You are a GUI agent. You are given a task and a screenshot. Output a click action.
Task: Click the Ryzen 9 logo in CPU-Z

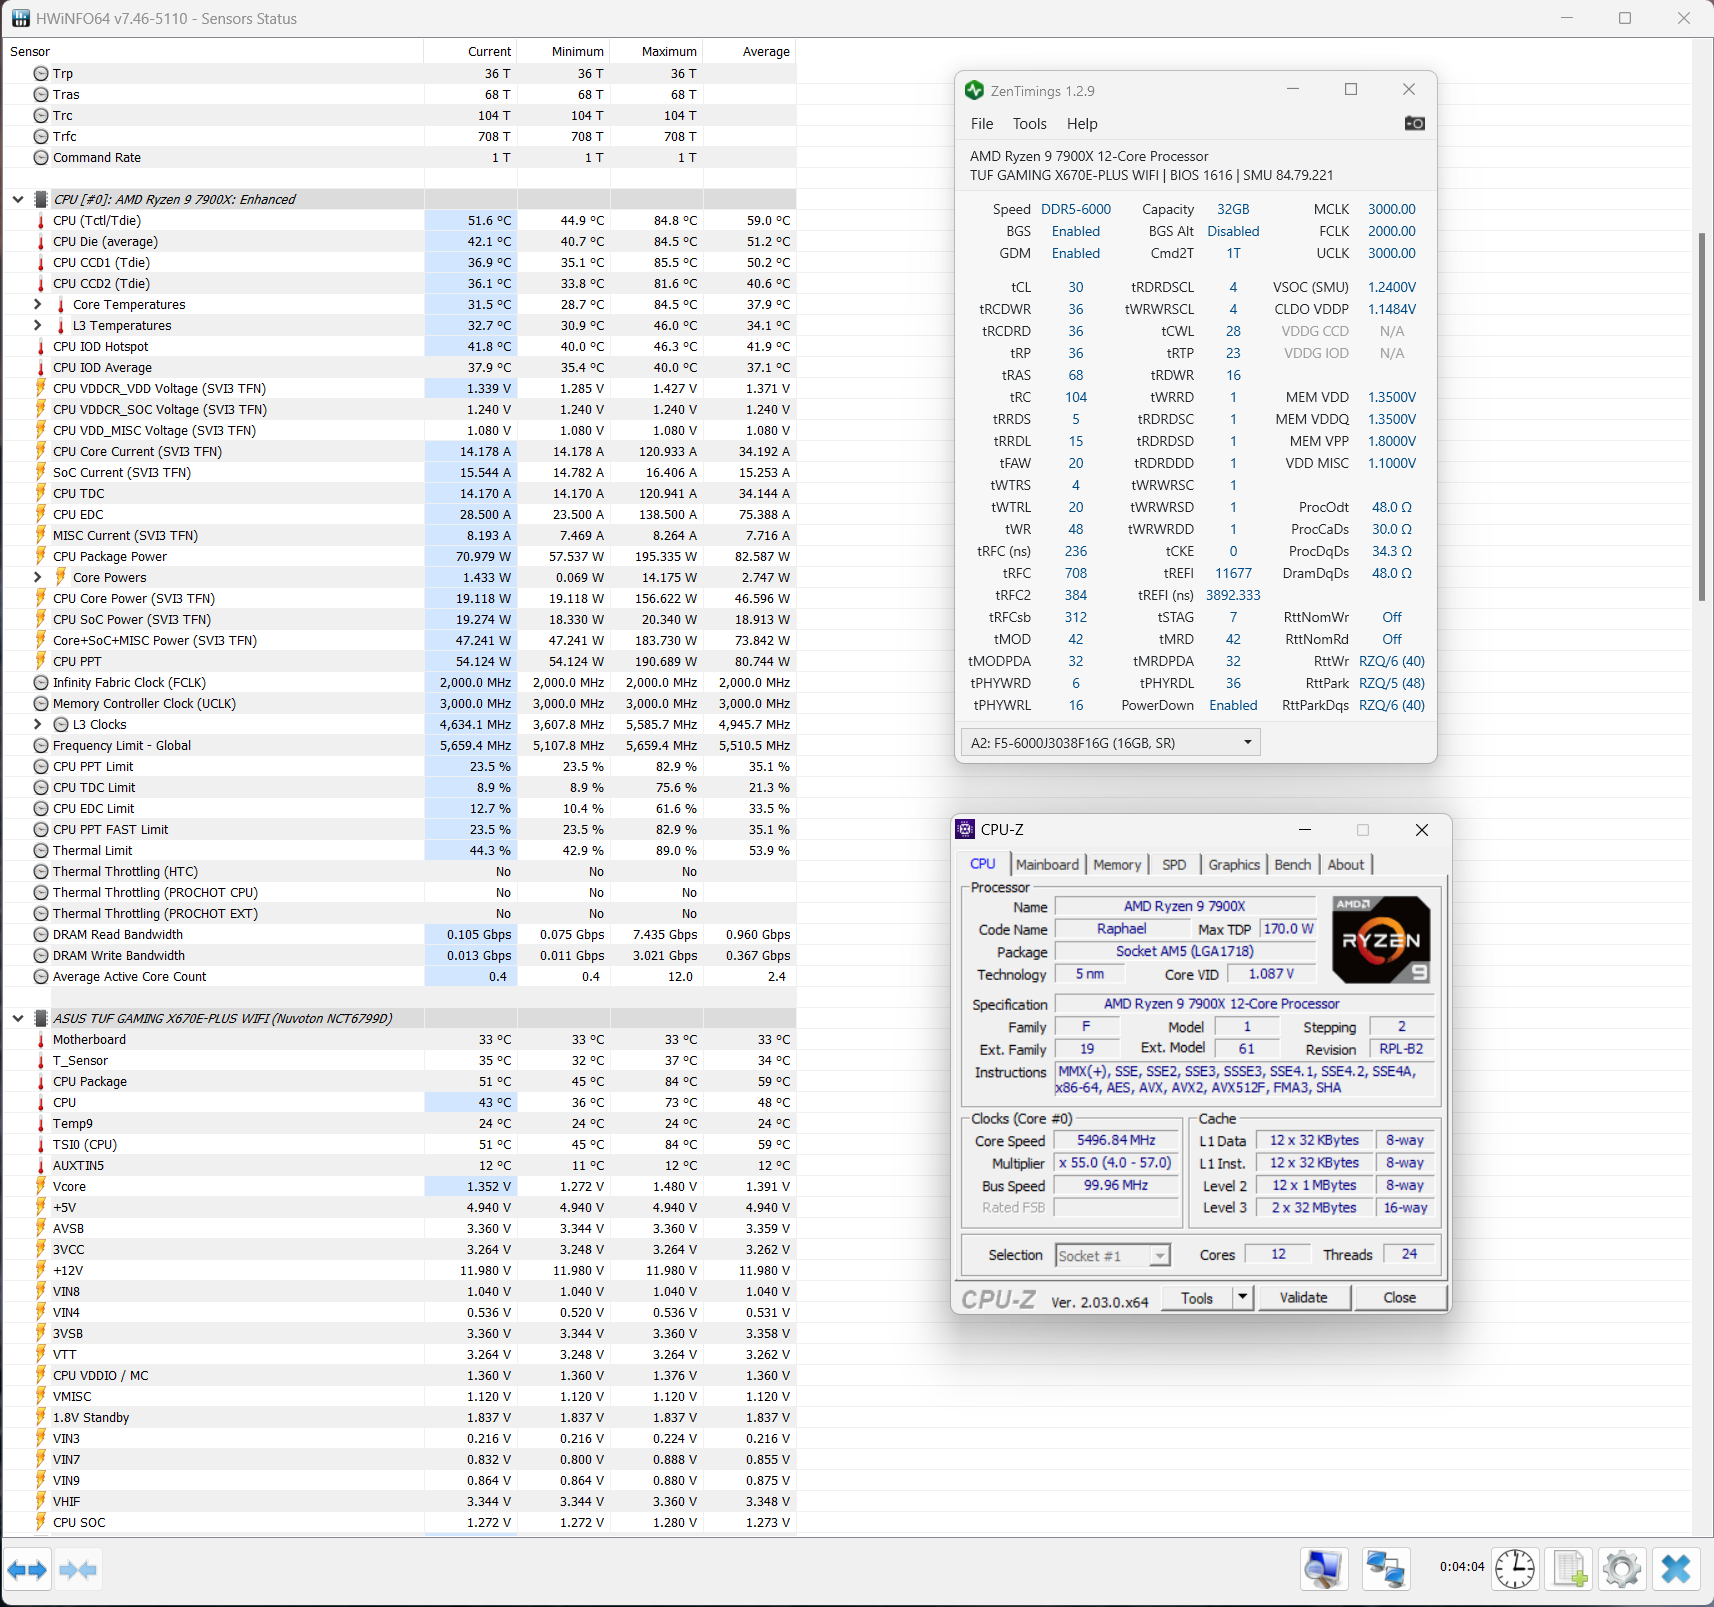pyautogui.click(x=1381, y=940)
